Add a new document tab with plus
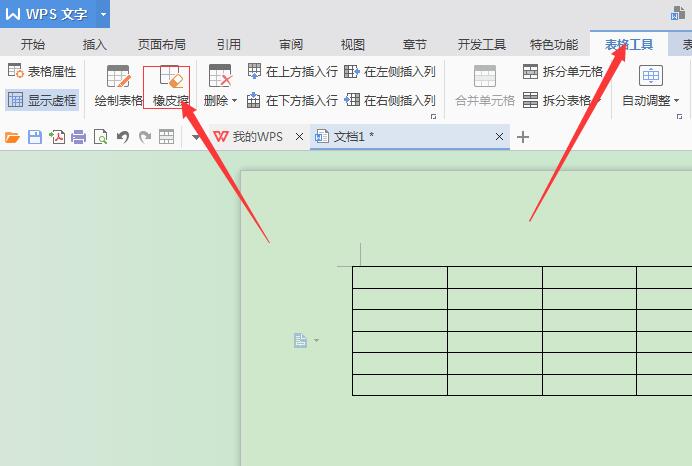The height and width of the screenshot is (466, 692). (523, 137)
